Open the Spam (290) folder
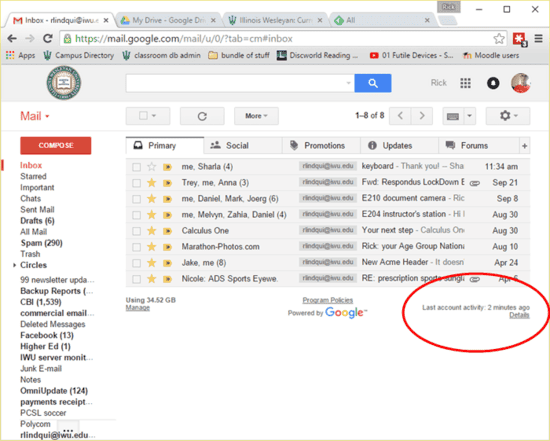Image resolution: width=550 pixels, height=441 pixels. coord(41,243)
